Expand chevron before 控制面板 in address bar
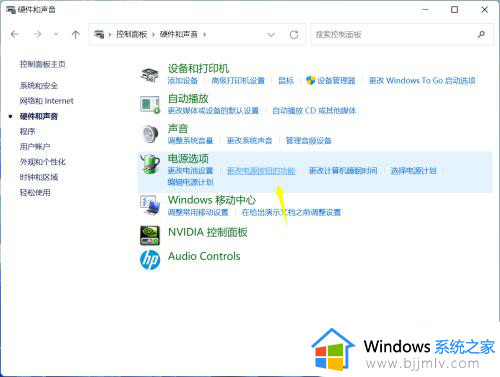Screen dimensions: 500x377 pos(110,34)
